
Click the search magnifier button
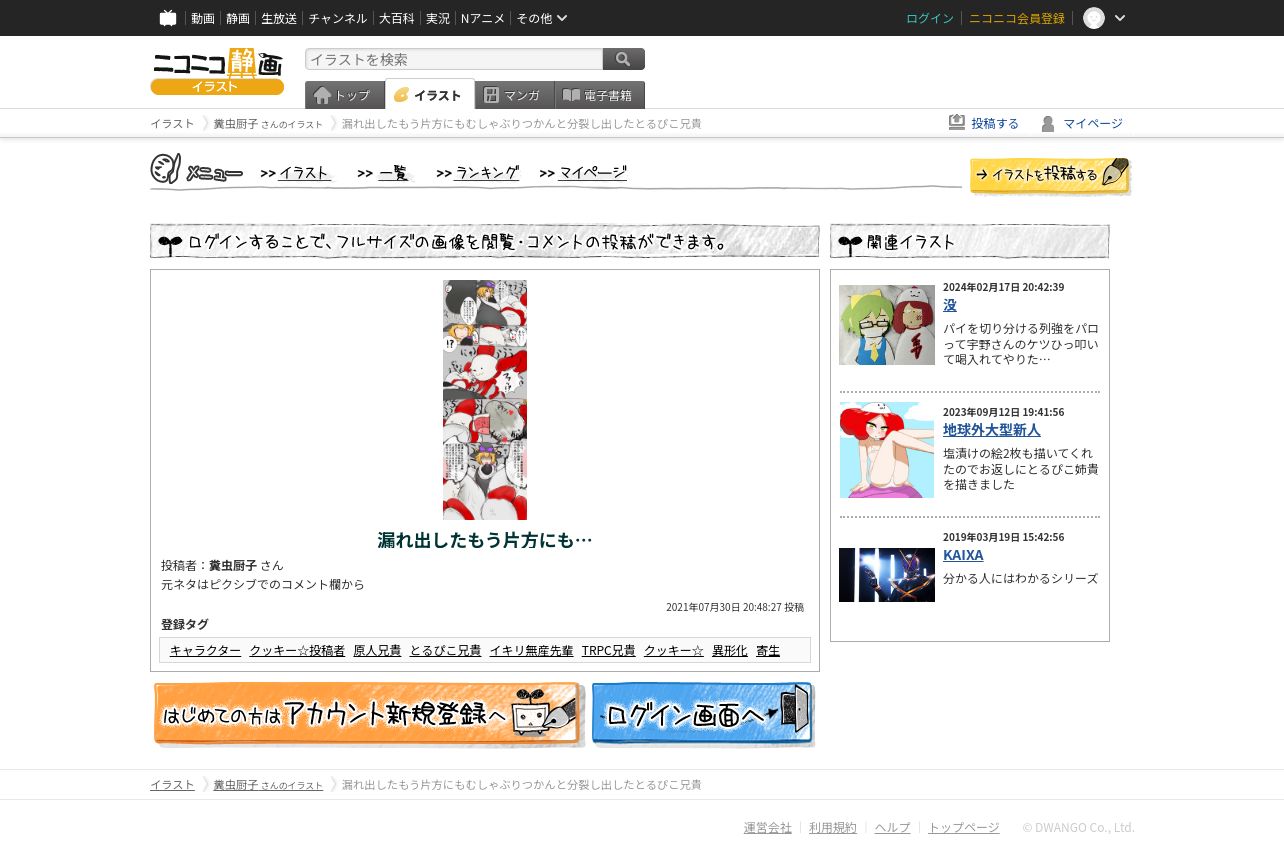click(624, 59)
